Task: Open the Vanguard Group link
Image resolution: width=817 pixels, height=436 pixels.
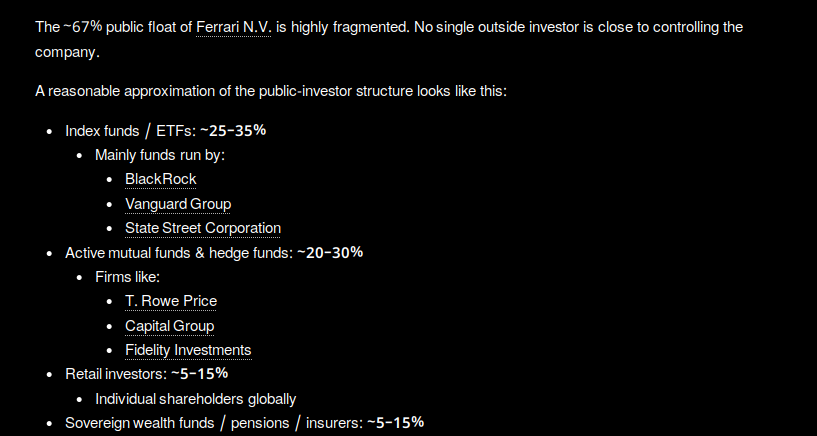Action: tap(178, 204)
